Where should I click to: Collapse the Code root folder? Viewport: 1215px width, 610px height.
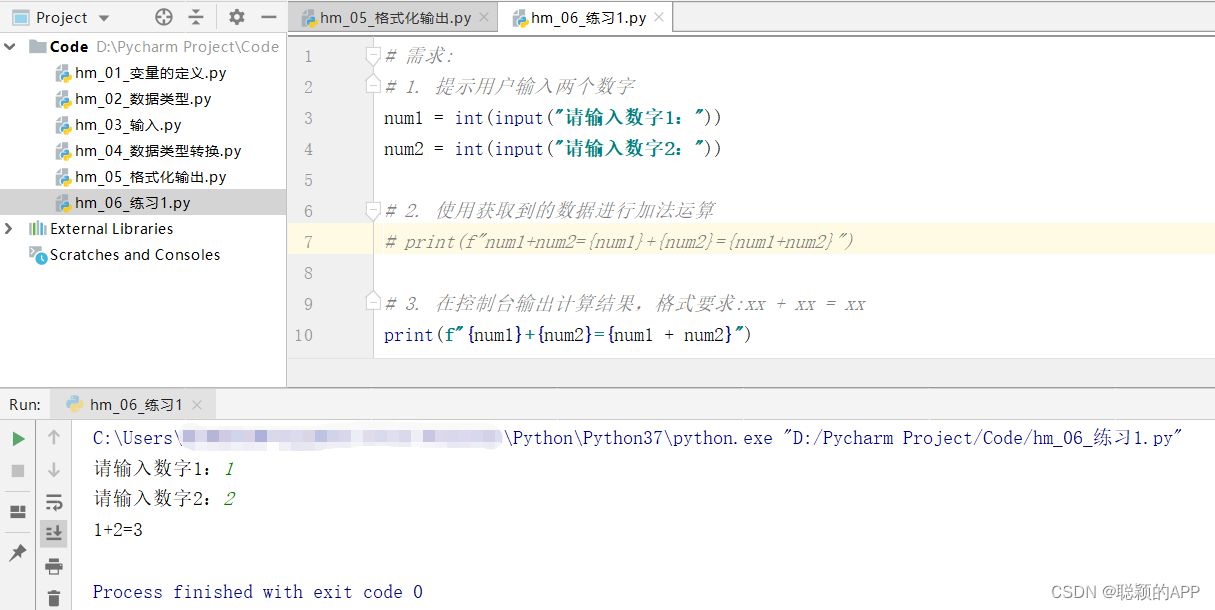(x=12, y=47)
